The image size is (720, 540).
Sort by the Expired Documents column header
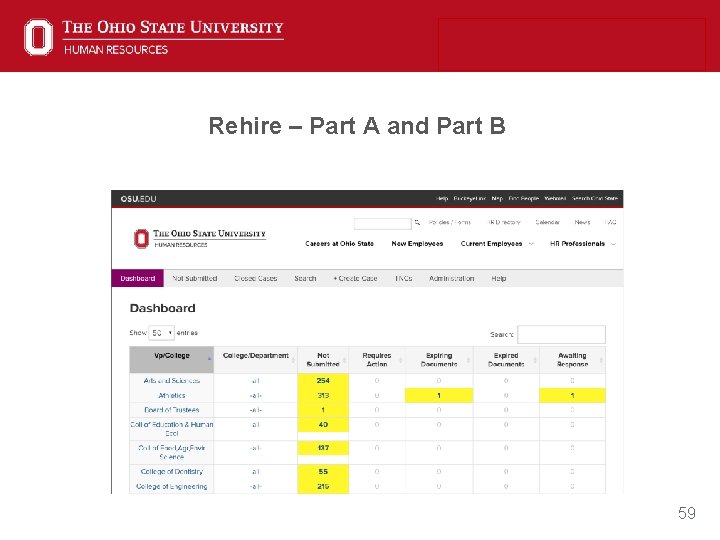coord(506,360)
